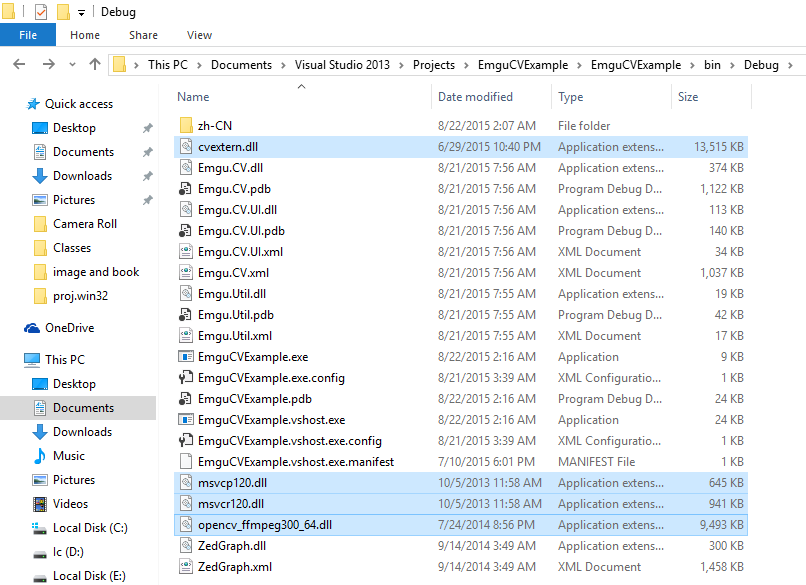Click the msvcr120.dll file icon
Viewport: 806px width, 585px height.
pos(186,504)
